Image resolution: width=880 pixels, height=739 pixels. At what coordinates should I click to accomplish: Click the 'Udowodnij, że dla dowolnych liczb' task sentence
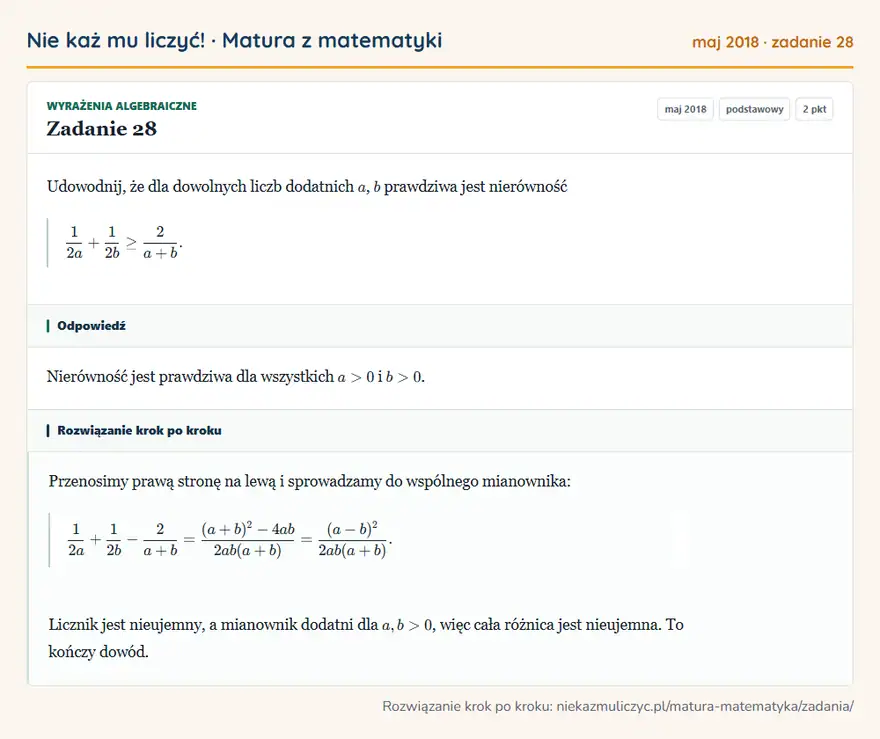[307, 186]
